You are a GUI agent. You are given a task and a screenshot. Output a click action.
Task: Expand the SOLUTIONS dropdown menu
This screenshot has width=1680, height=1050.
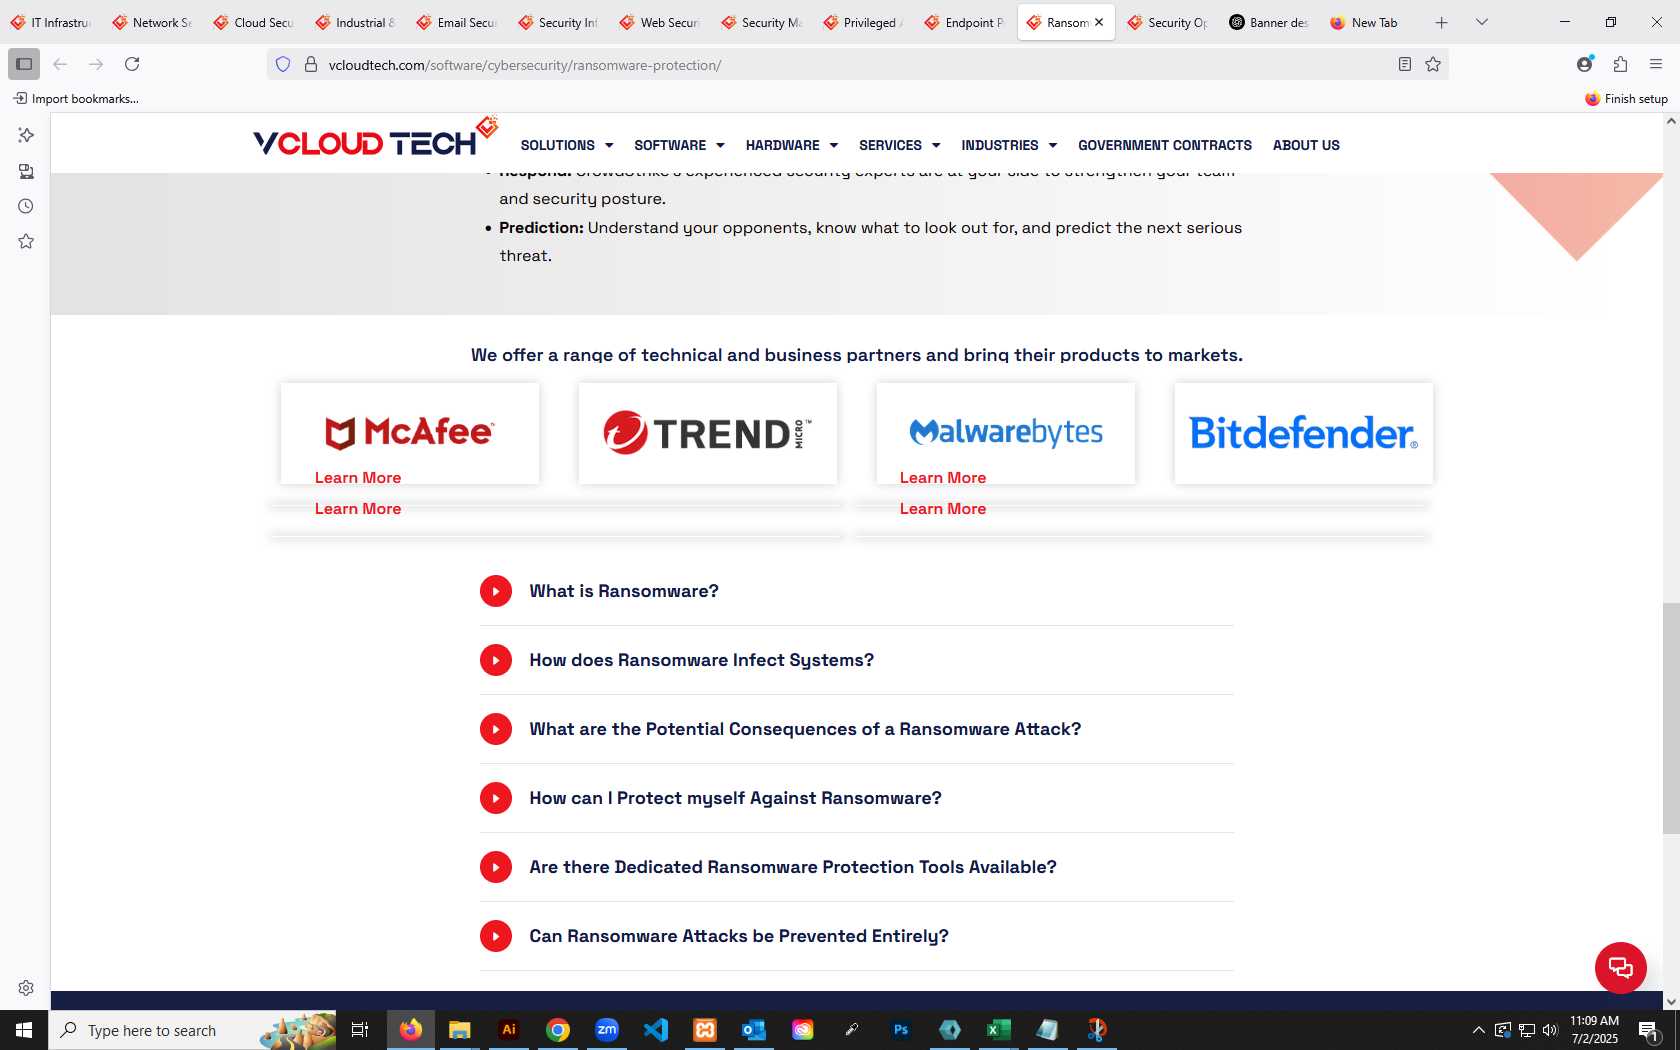click(567, 145)
